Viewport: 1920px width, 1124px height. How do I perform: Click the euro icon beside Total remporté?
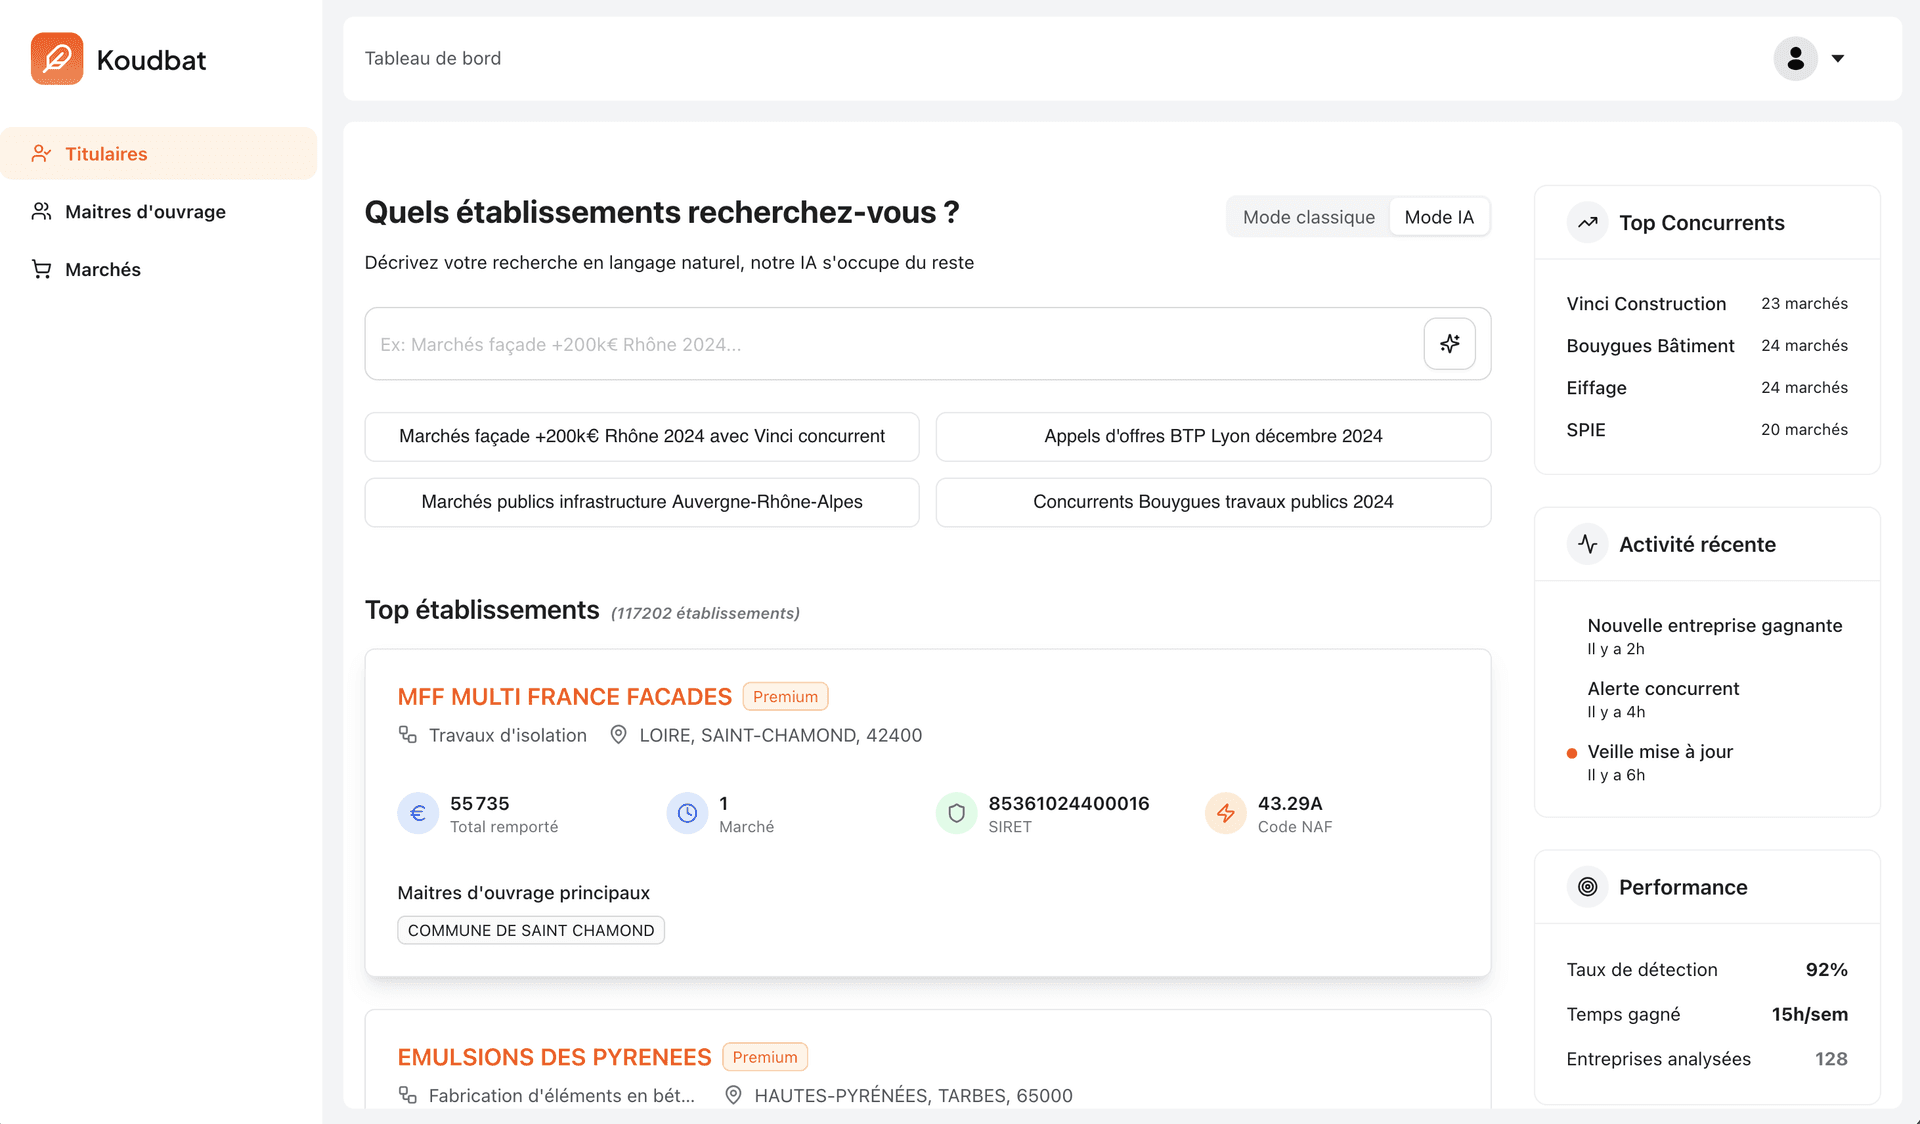(418, 814)
